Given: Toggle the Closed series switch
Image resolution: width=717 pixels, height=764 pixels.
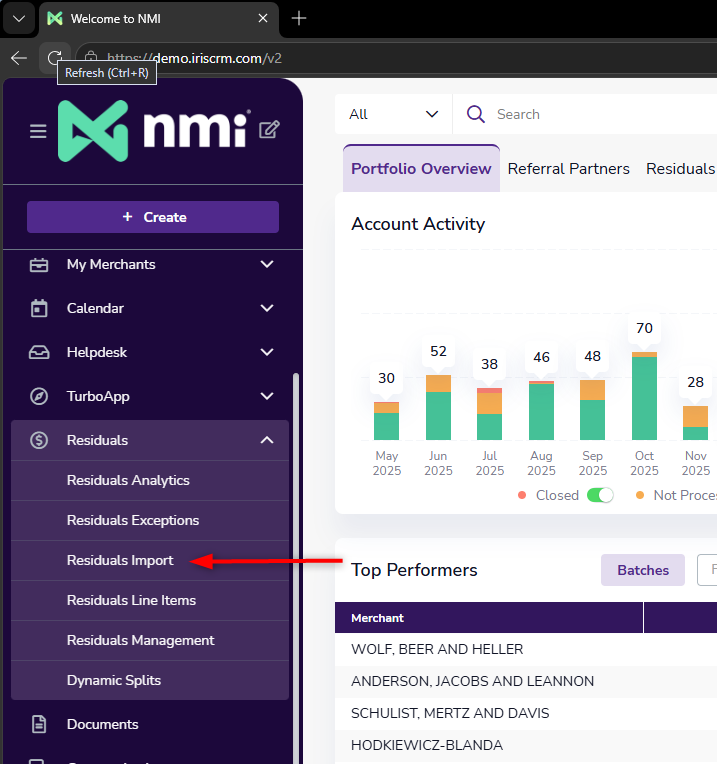Looking at the screenshot, I should click(x=600, y=495).
